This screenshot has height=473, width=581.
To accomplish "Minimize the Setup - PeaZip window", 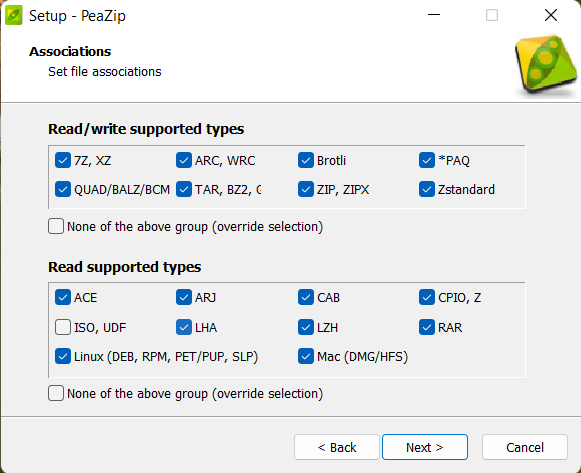I will pyautogui.click(x=434, y=15).
